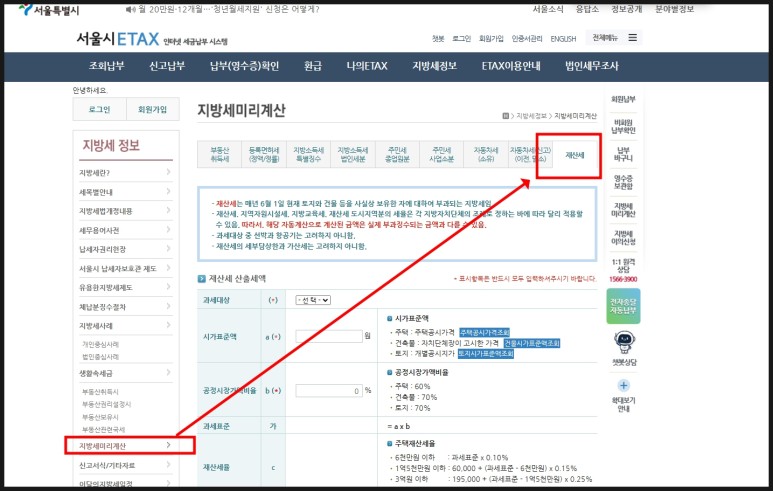This screenshot has height=491, width=773.
Task: Open the 챗봇상담 robot icon
Action: 624,341
